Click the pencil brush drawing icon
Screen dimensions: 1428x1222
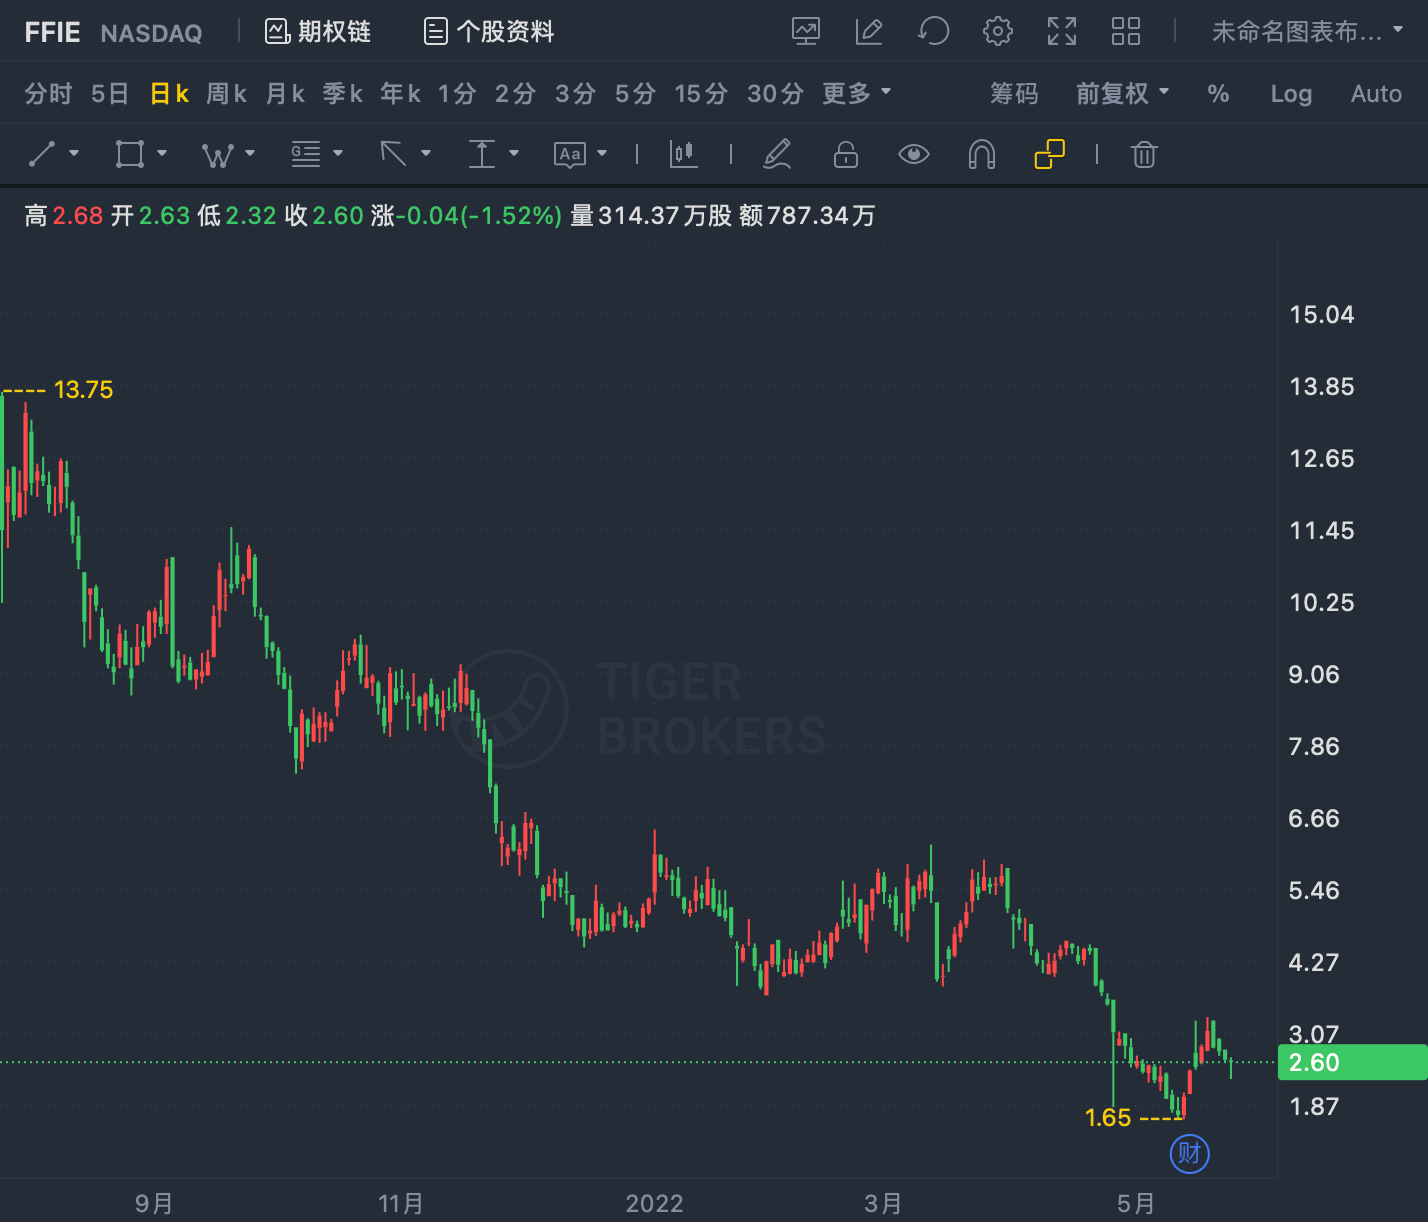coord(777,154)
